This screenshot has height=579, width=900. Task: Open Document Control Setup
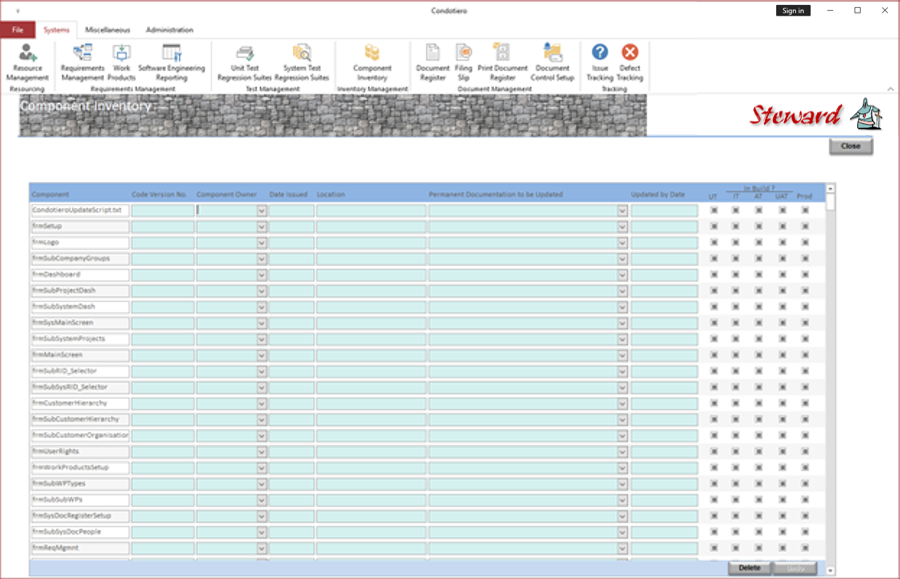(x=552, y=63)
